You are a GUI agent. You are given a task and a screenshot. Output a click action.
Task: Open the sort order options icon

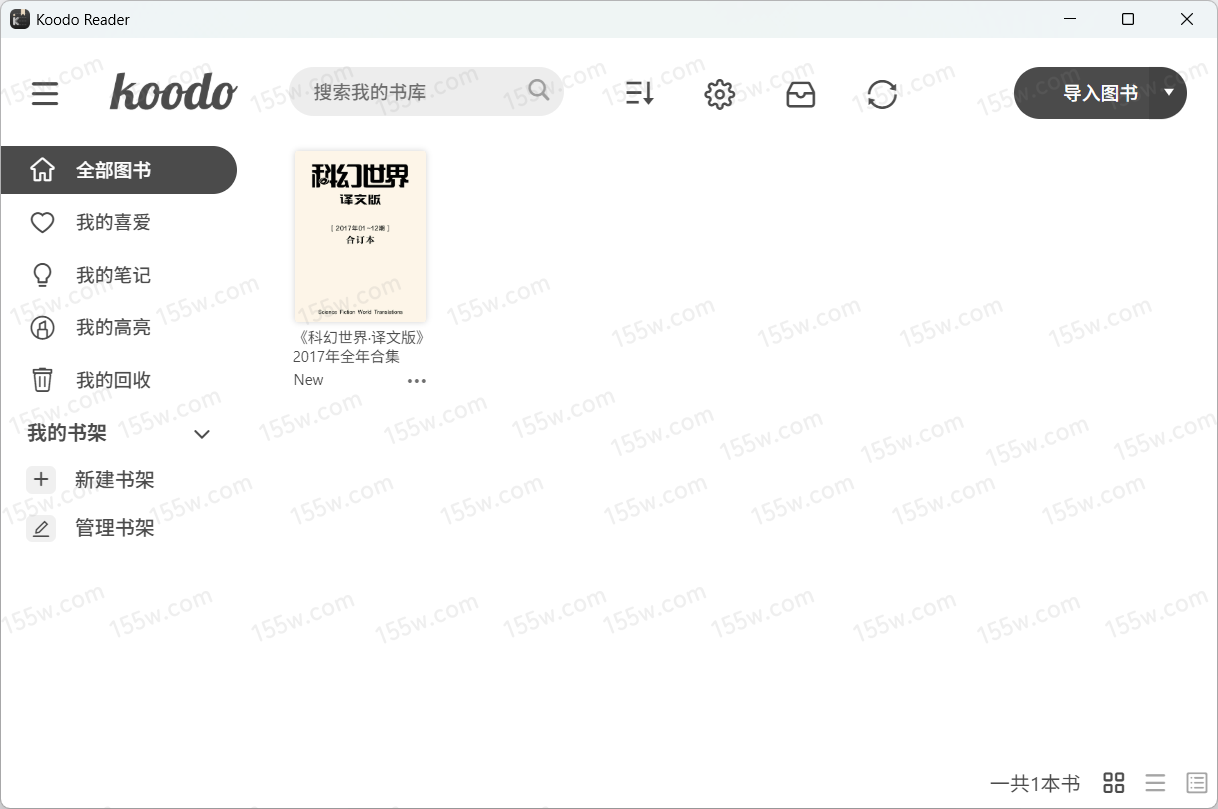[x=639, y=94]
